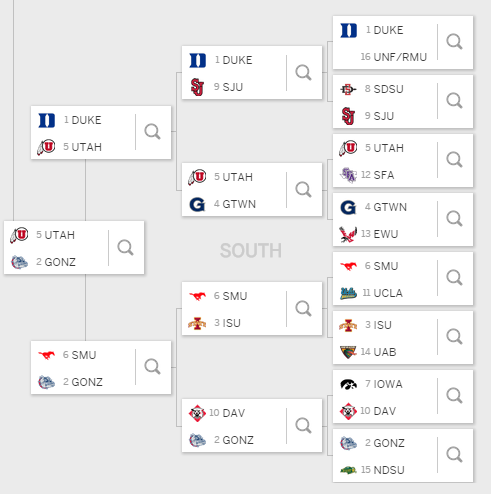The image size is (491, 494).
Task: View Duke vs SJU second-round details
Action: 303,73
